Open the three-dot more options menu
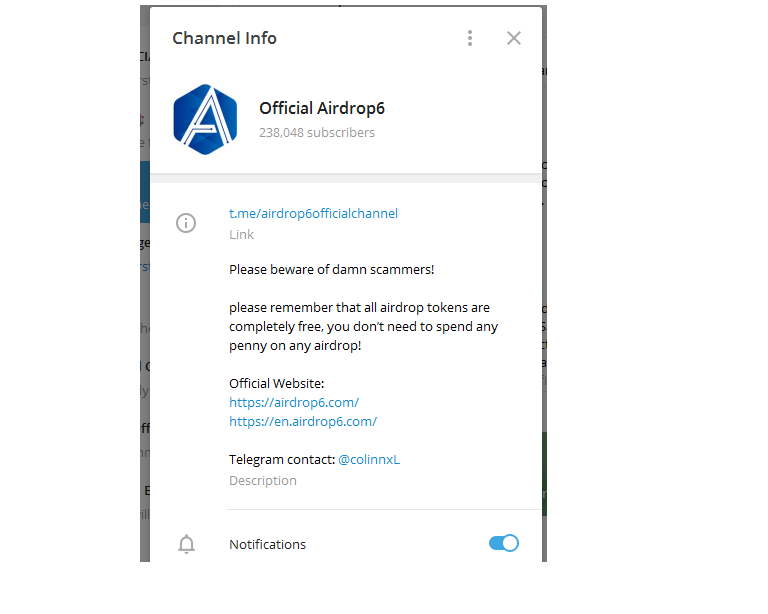 point(470,38)
